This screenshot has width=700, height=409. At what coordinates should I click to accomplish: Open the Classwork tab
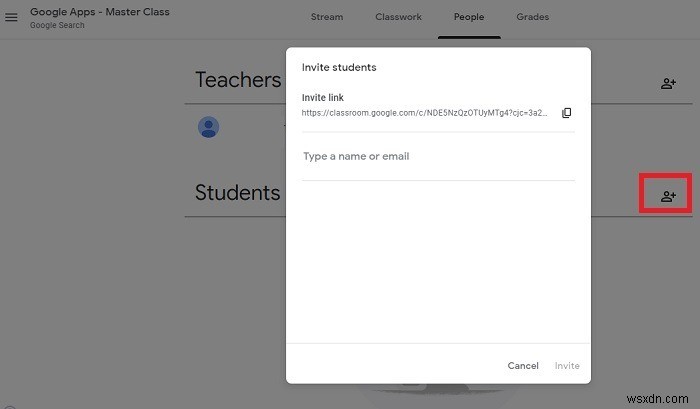click(398, 17)
